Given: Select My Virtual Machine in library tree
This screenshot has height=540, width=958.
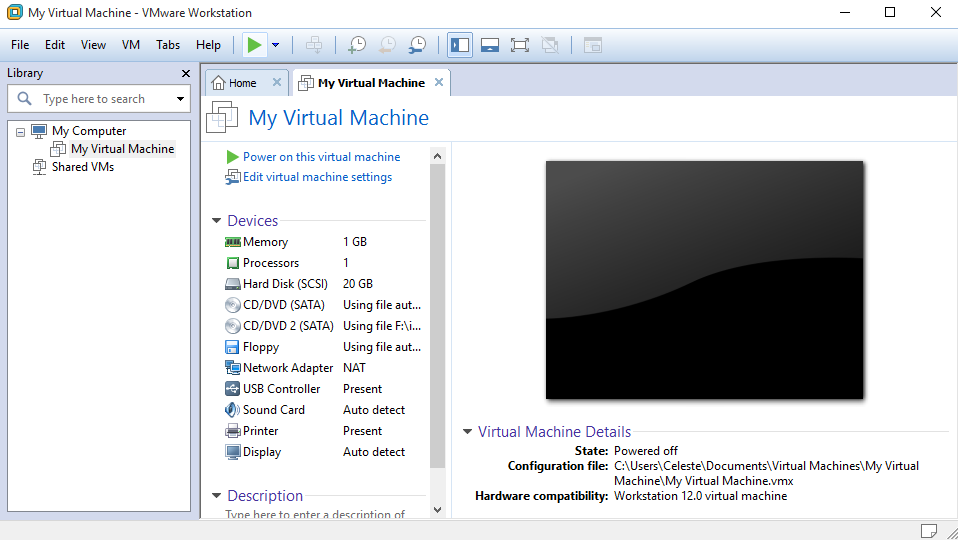Looking at the screenshot, I should tap(122, 148).
